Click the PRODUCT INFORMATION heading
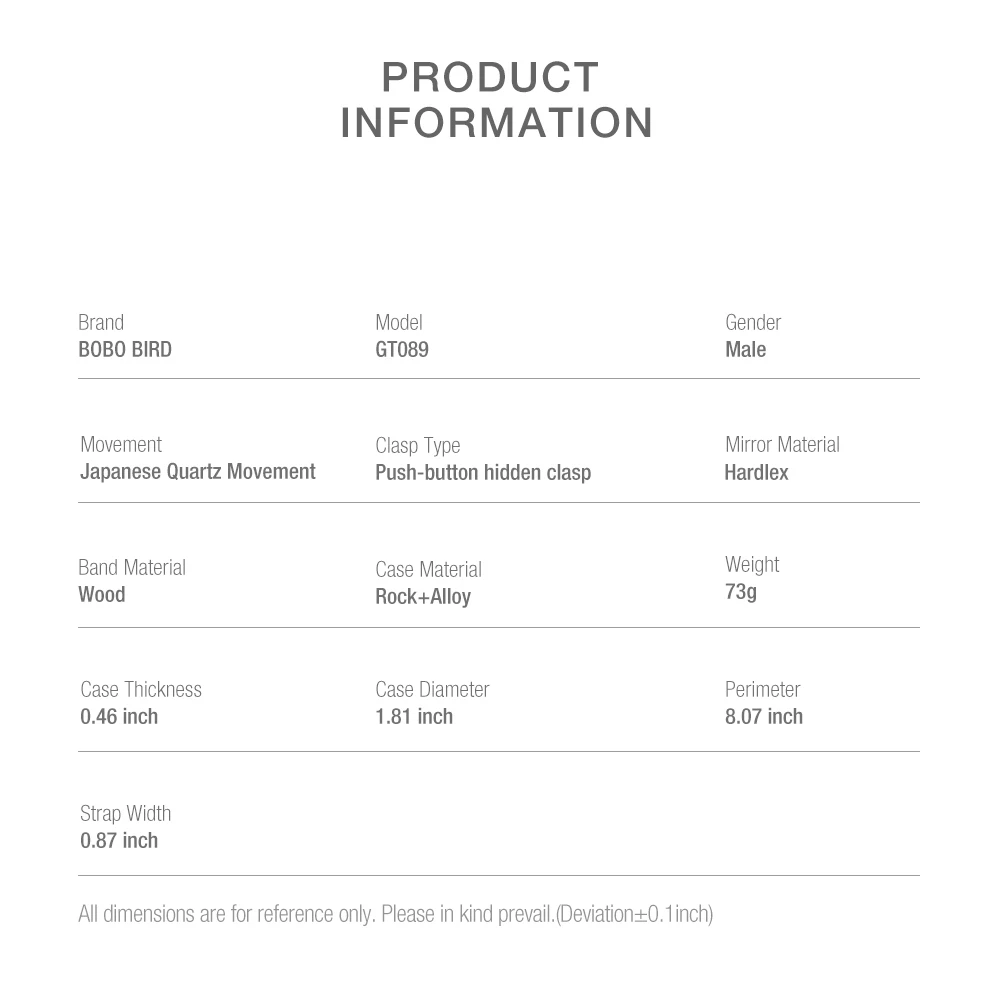This screenshot has width=1000, height=987. (496, 100)
